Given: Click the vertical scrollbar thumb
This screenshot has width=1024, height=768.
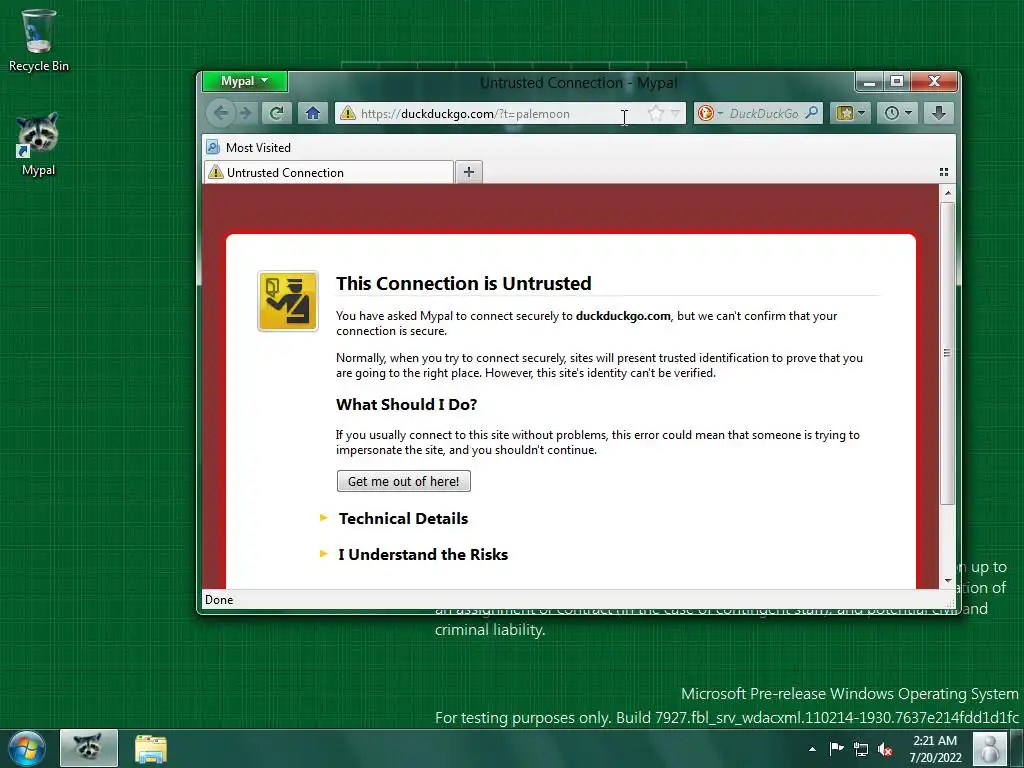Looking at the screenshot, I should [948, 353].
